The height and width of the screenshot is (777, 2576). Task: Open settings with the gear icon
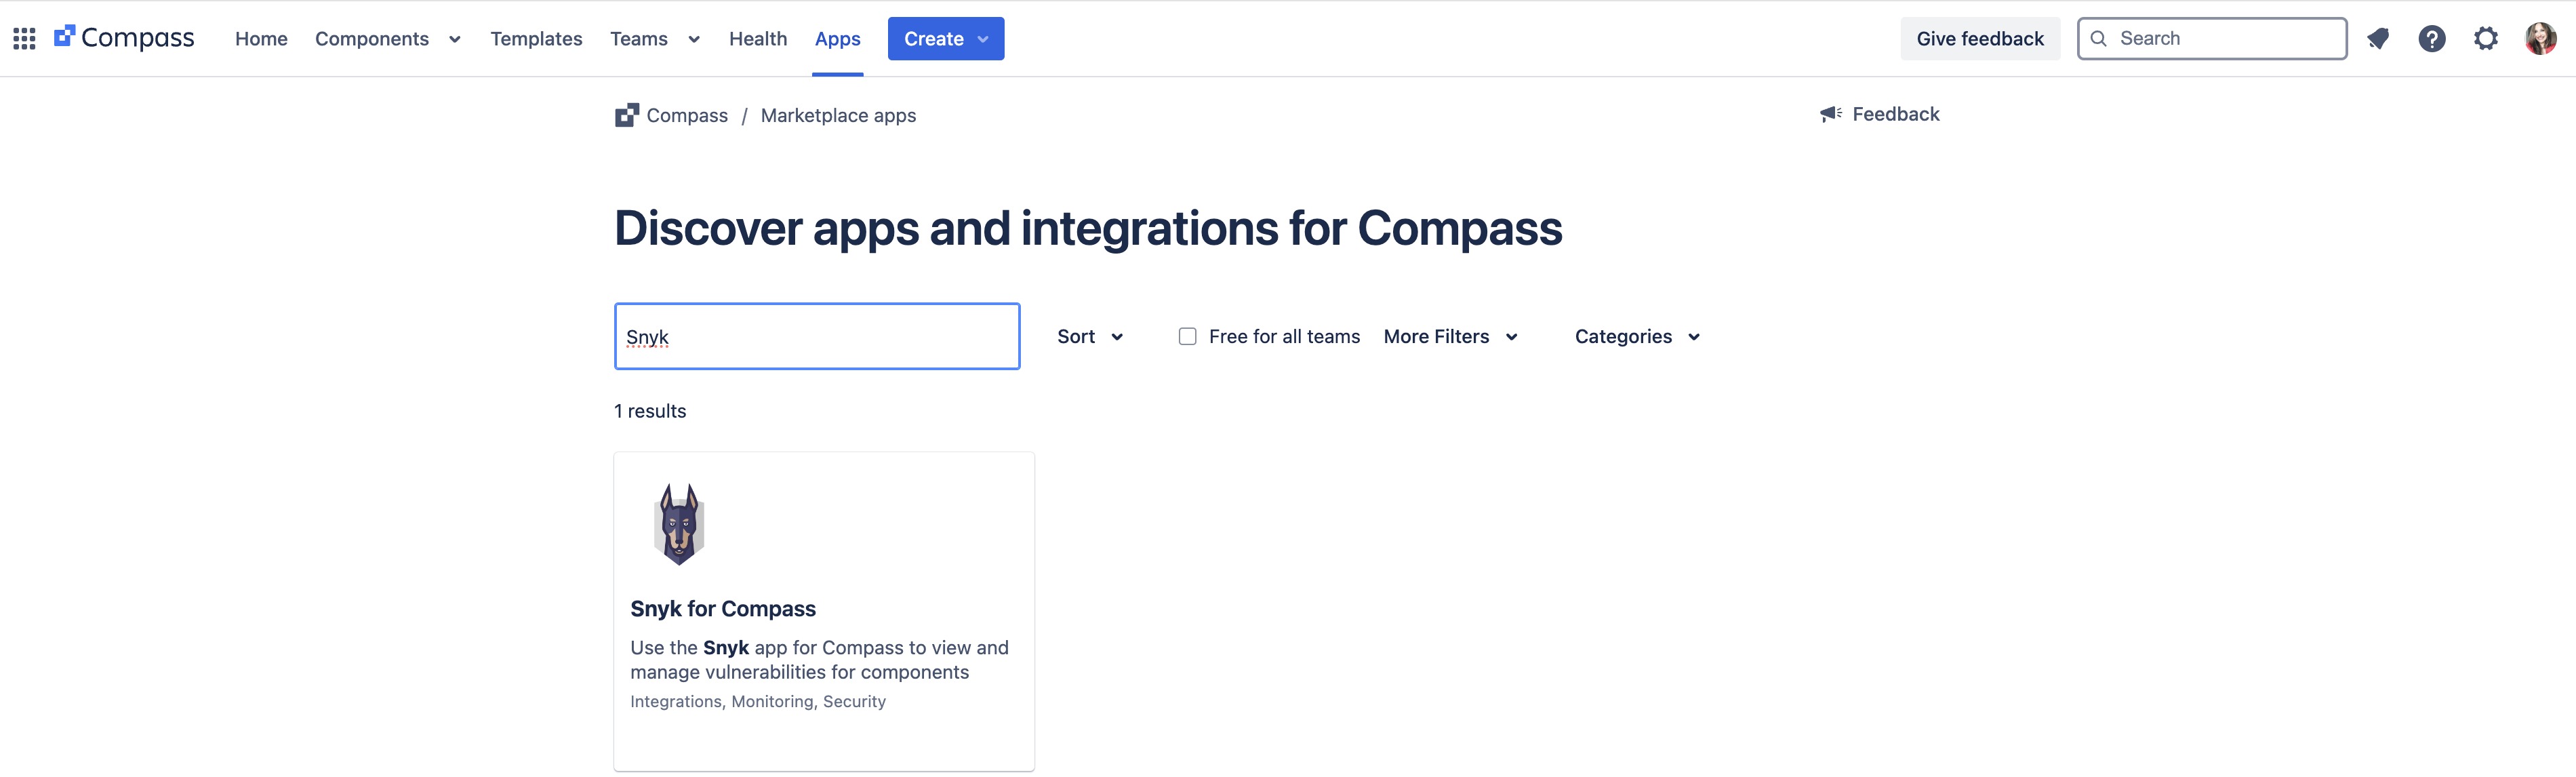click(x=2487, y=38)
